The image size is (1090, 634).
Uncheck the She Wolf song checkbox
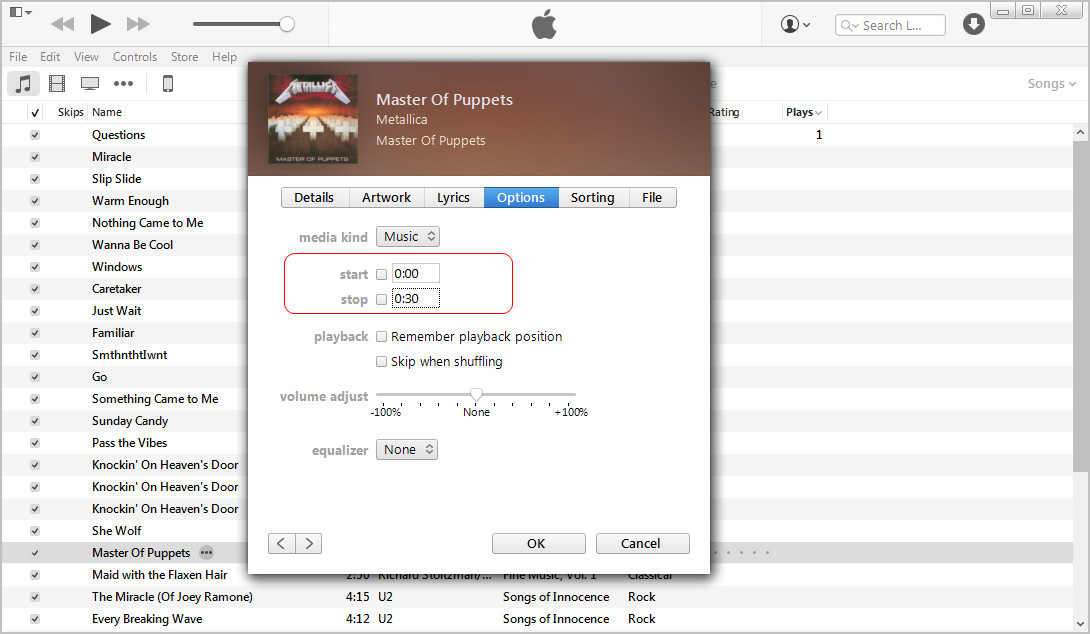coord(35,531)
